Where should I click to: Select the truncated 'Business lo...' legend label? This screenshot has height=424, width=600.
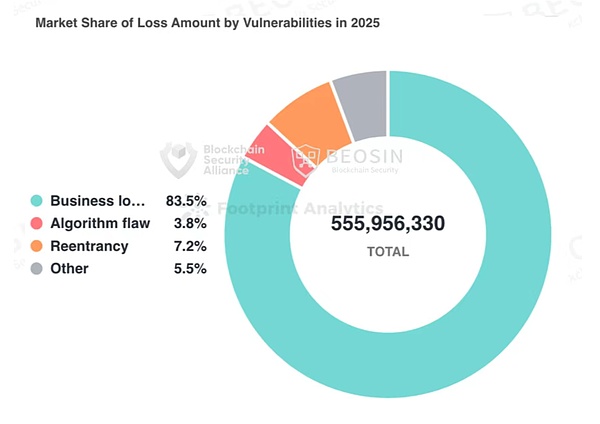click(x=97, y=201)
